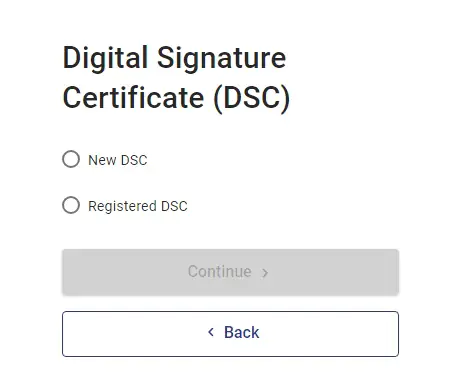Click the New DSC label text
This screenshot has height=380, width=475.
tap(118, 160)
